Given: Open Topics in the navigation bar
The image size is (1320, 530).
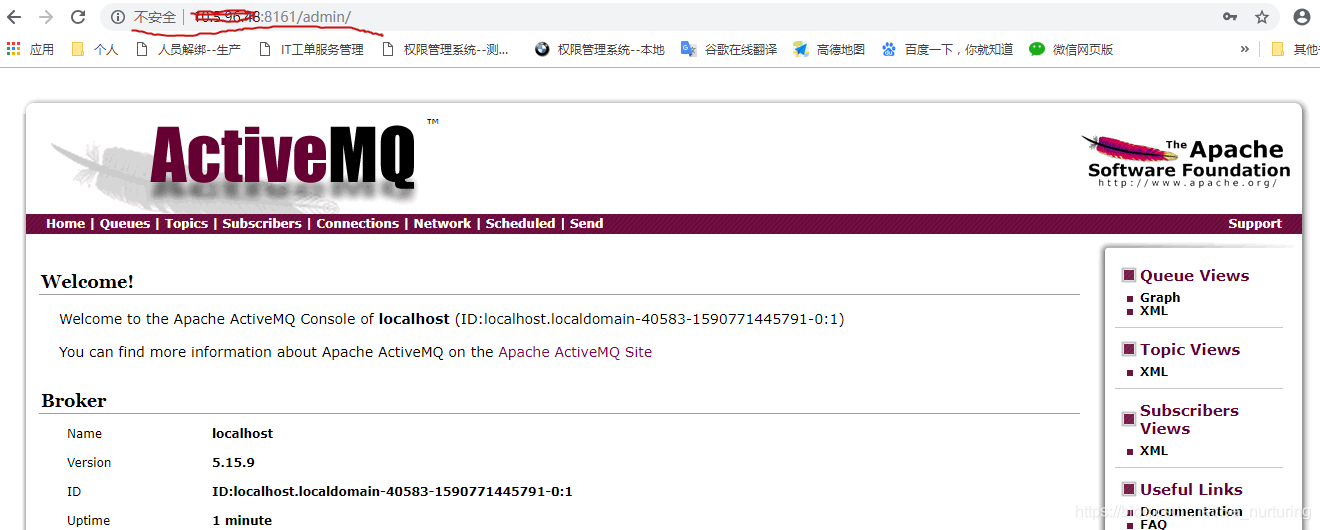Looking at the screenshot, I should click(x=186, y=224).
